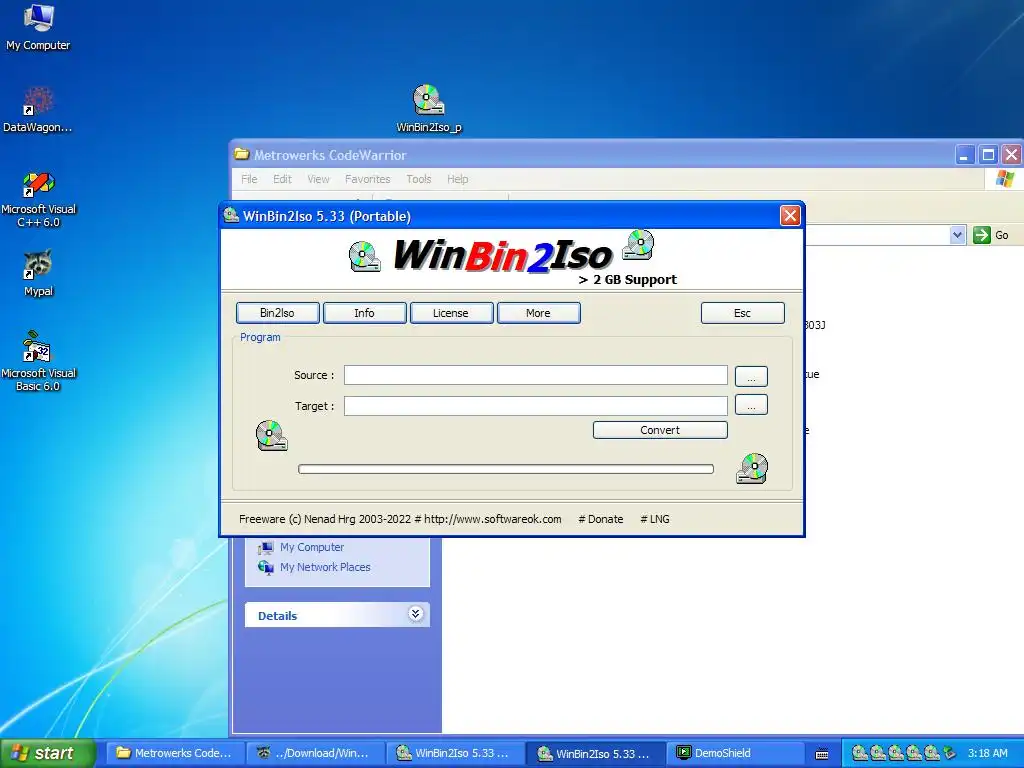
Task: Click the Metrowerks CodeWarrior folder title icon
Action: (242, 155)
